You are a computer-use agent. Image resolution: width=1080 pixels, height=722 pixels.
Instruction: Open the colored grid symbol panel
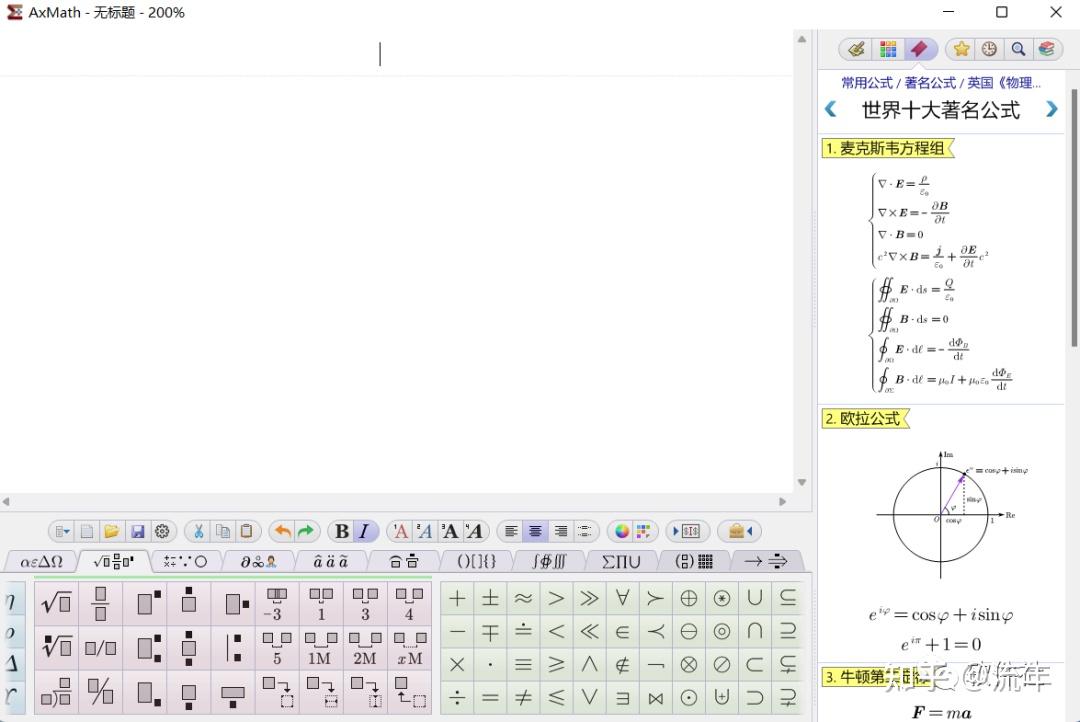pyautogui.click(x=888, y=49)
